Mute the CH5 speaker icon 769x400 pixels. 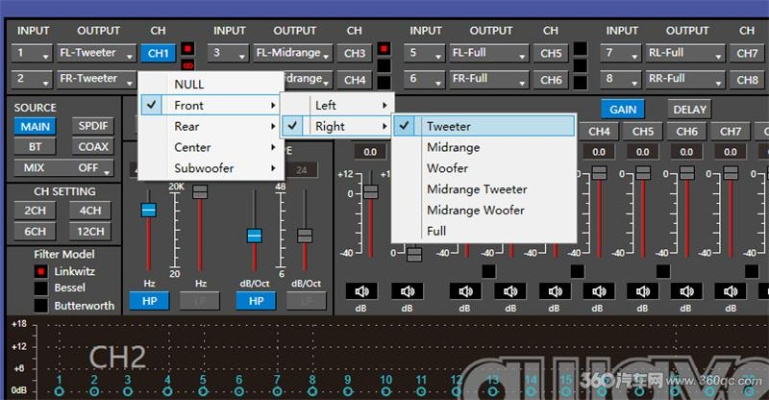point(643,291)
